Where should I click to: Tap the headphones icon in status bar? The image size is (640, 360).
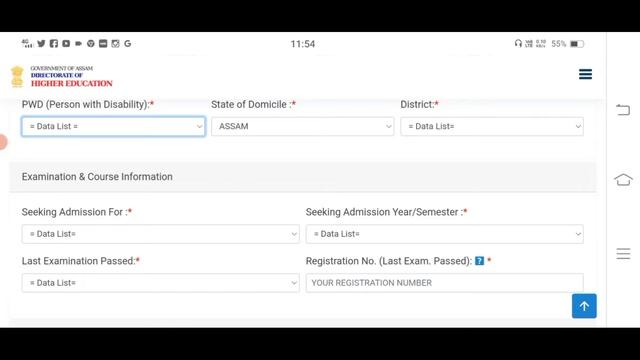(x=518, y=43)
